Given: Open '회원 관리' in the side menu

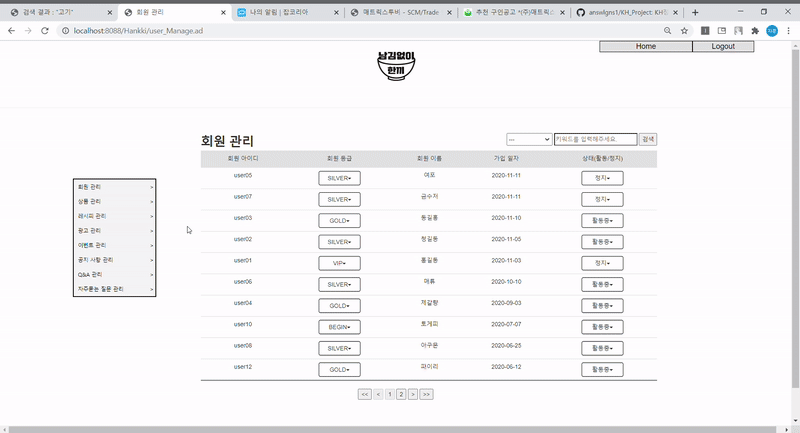Looking at the screenshot, I should [x=115, y=187].
